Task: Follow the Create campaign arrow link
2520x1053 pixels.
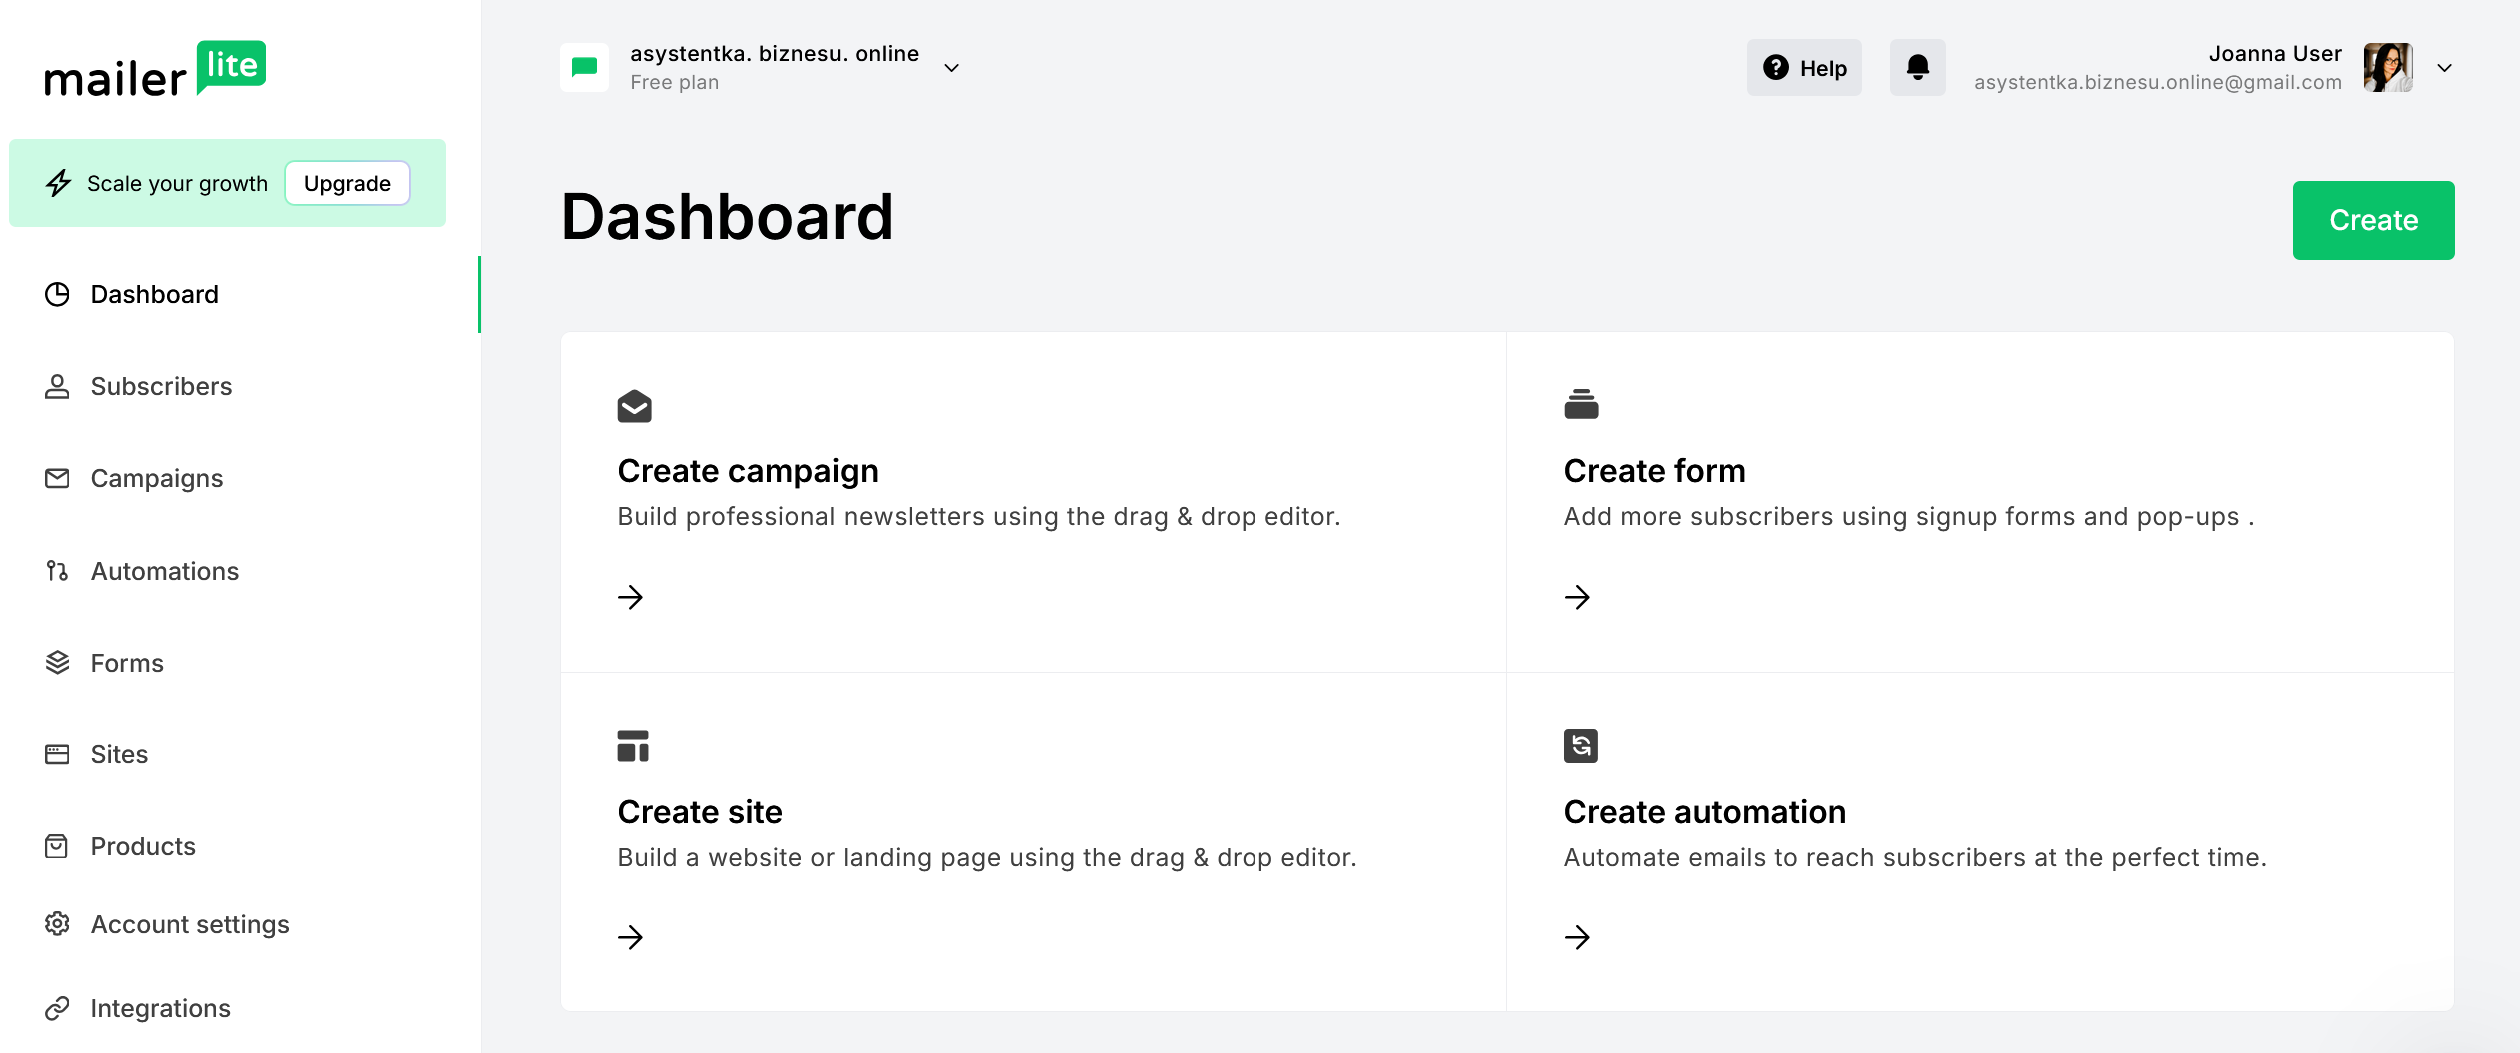Action: [x=631, y=597]
